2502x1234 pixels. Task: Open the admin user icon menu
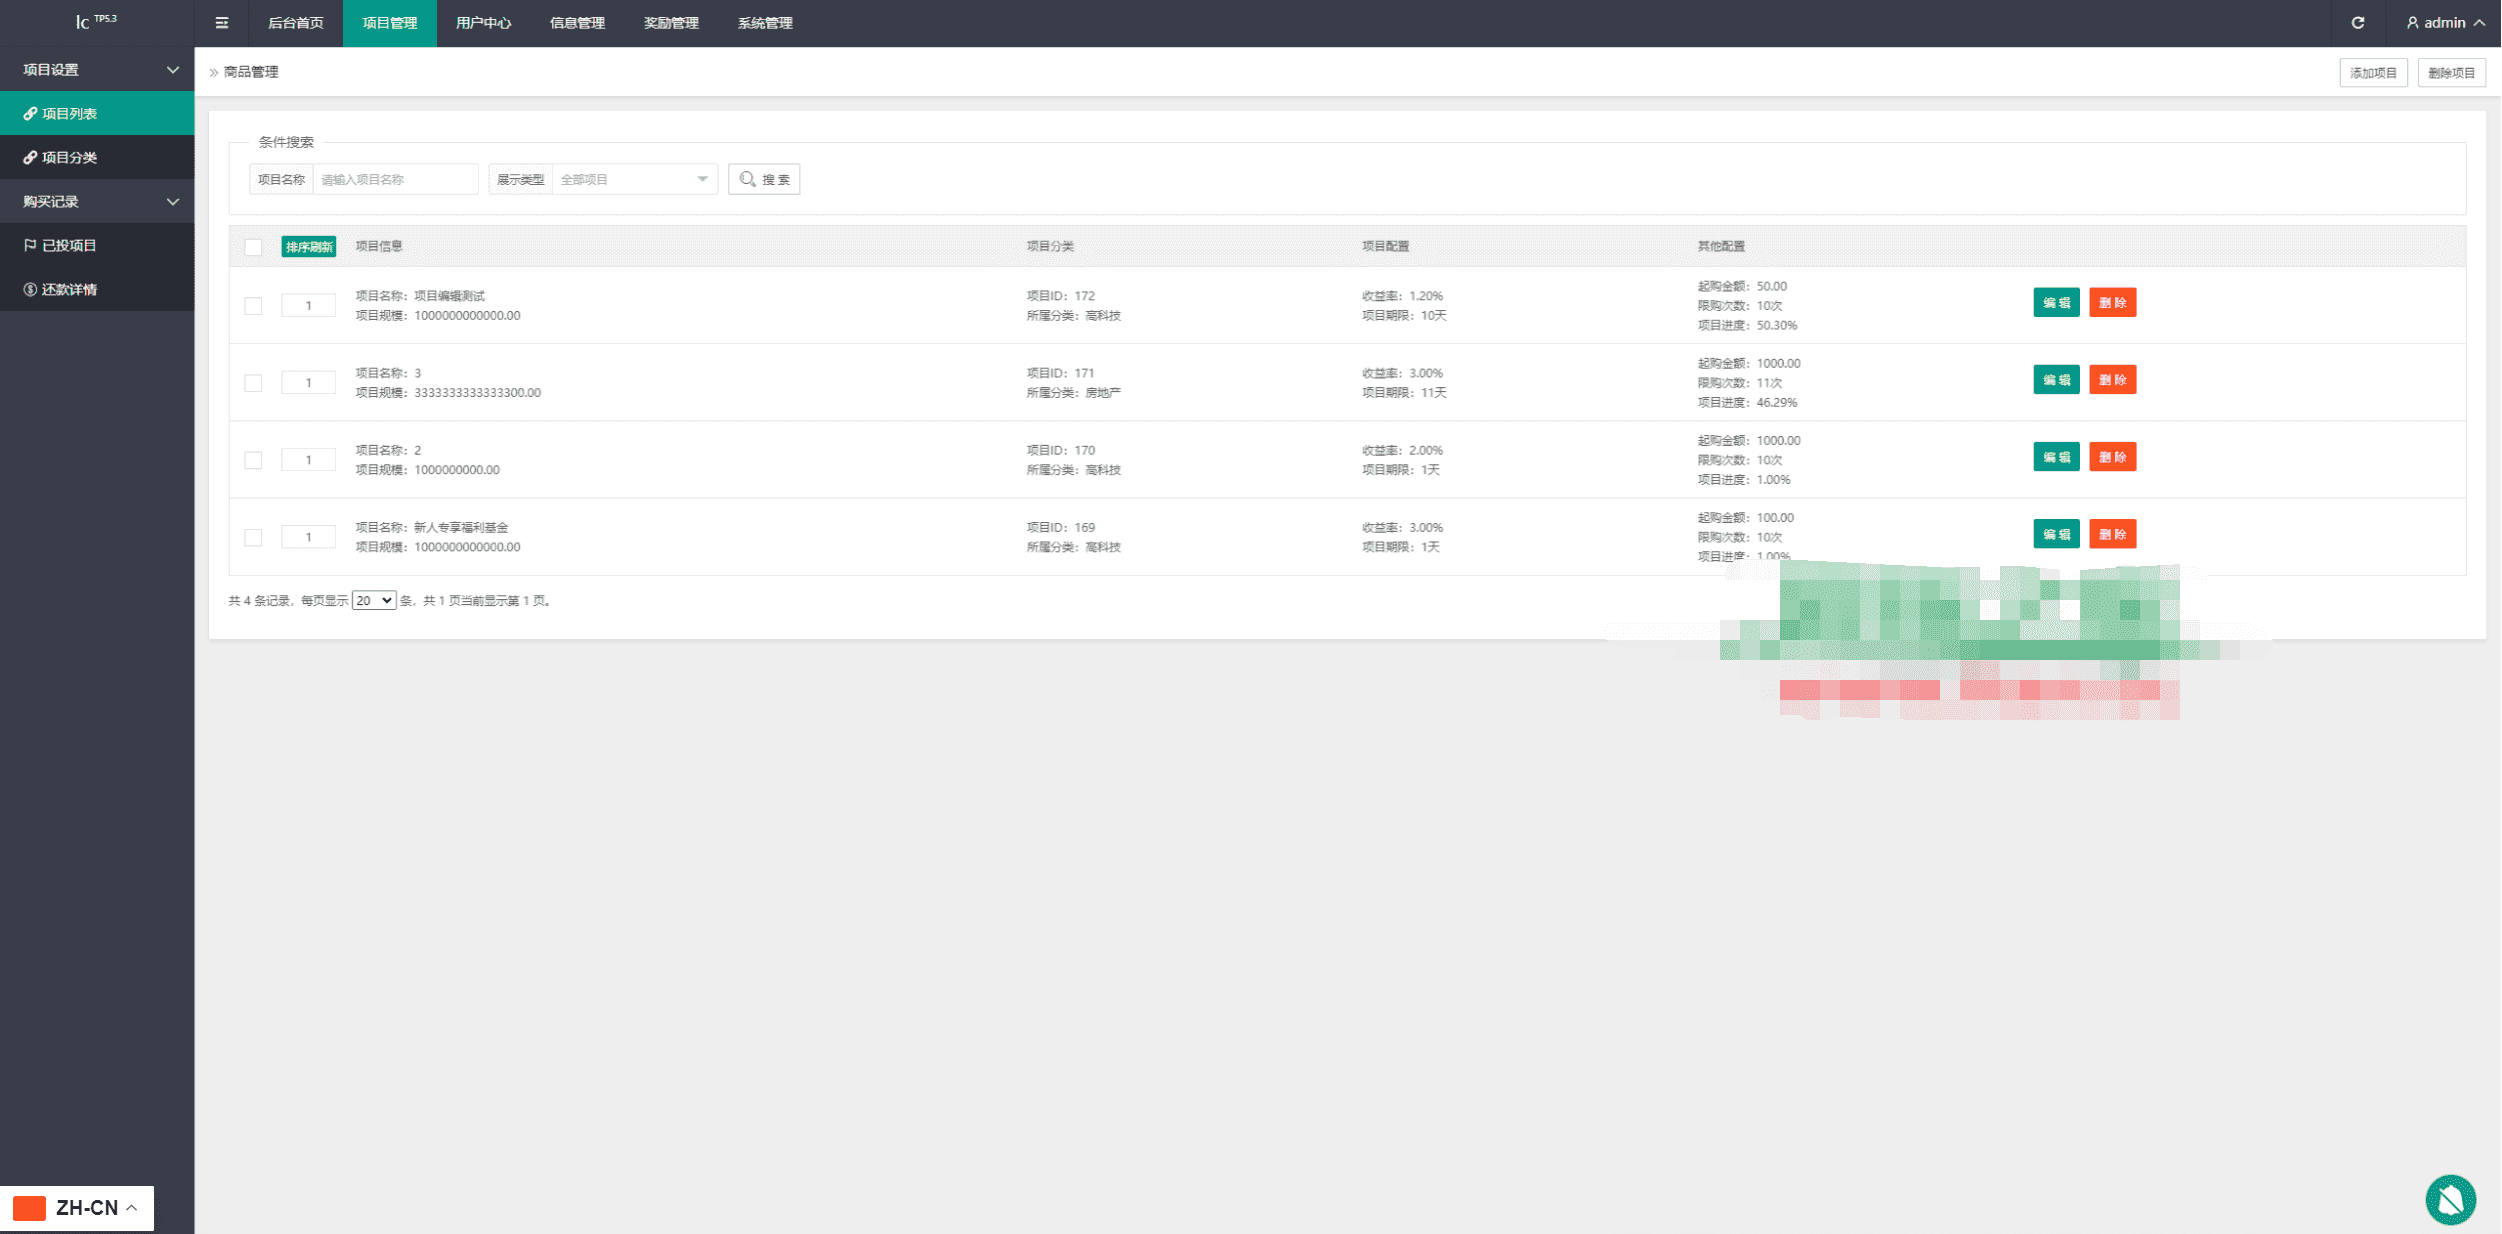point(2412,23)
